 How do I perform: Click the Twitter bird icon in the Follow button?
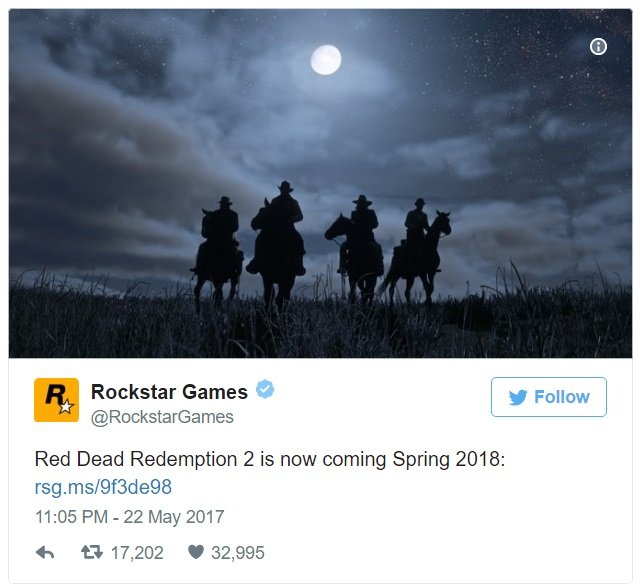518,397
